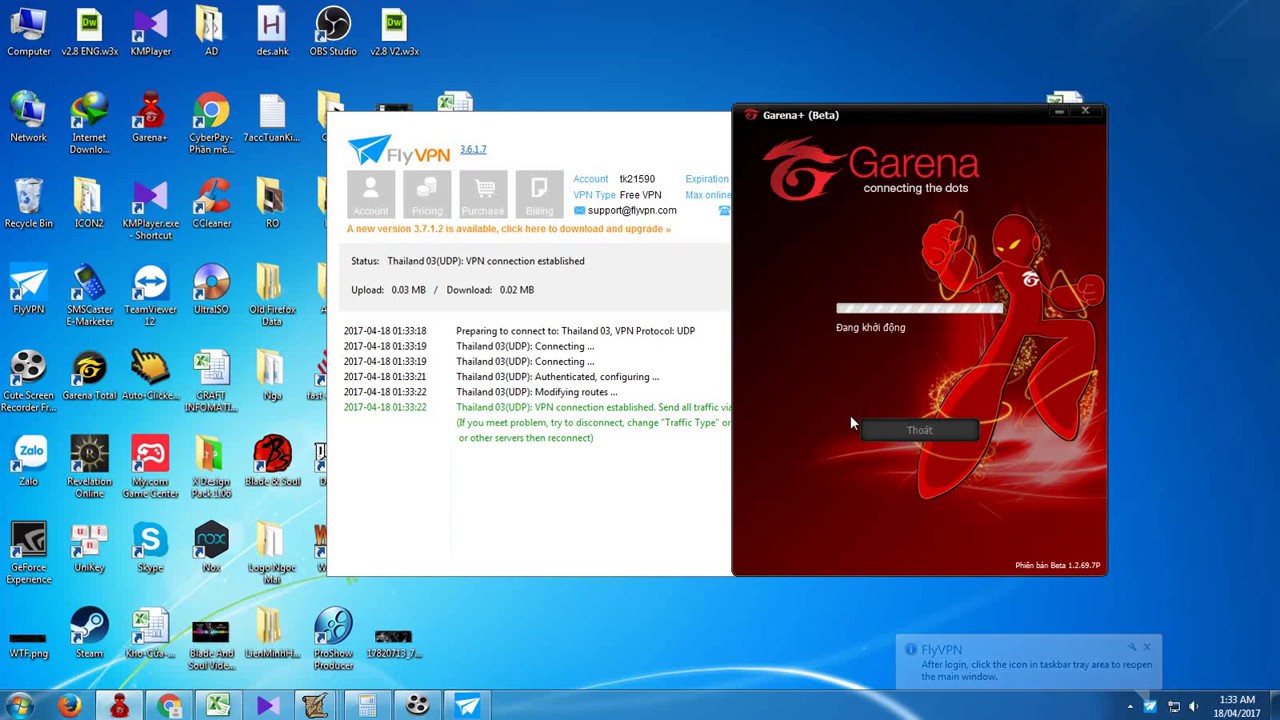Click the Garena+ loading progress bar
Screen dimensions: 1280x720
click(919, 309)
